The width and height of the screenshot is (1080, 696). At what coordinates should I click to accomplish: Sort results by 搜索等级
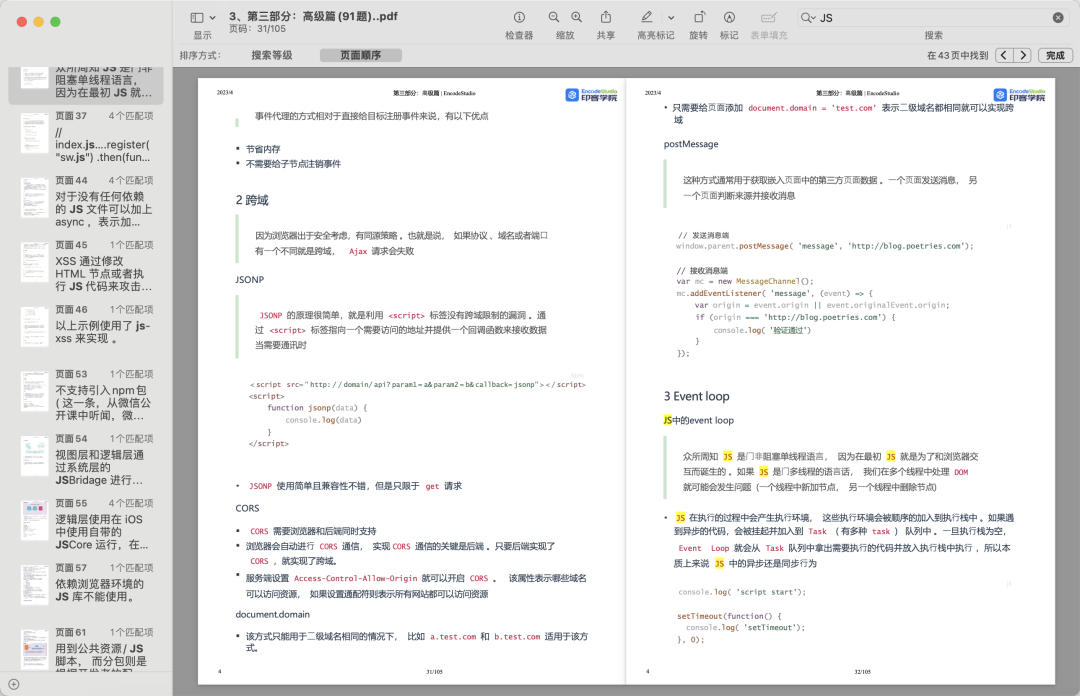click(x=271, y=55)
